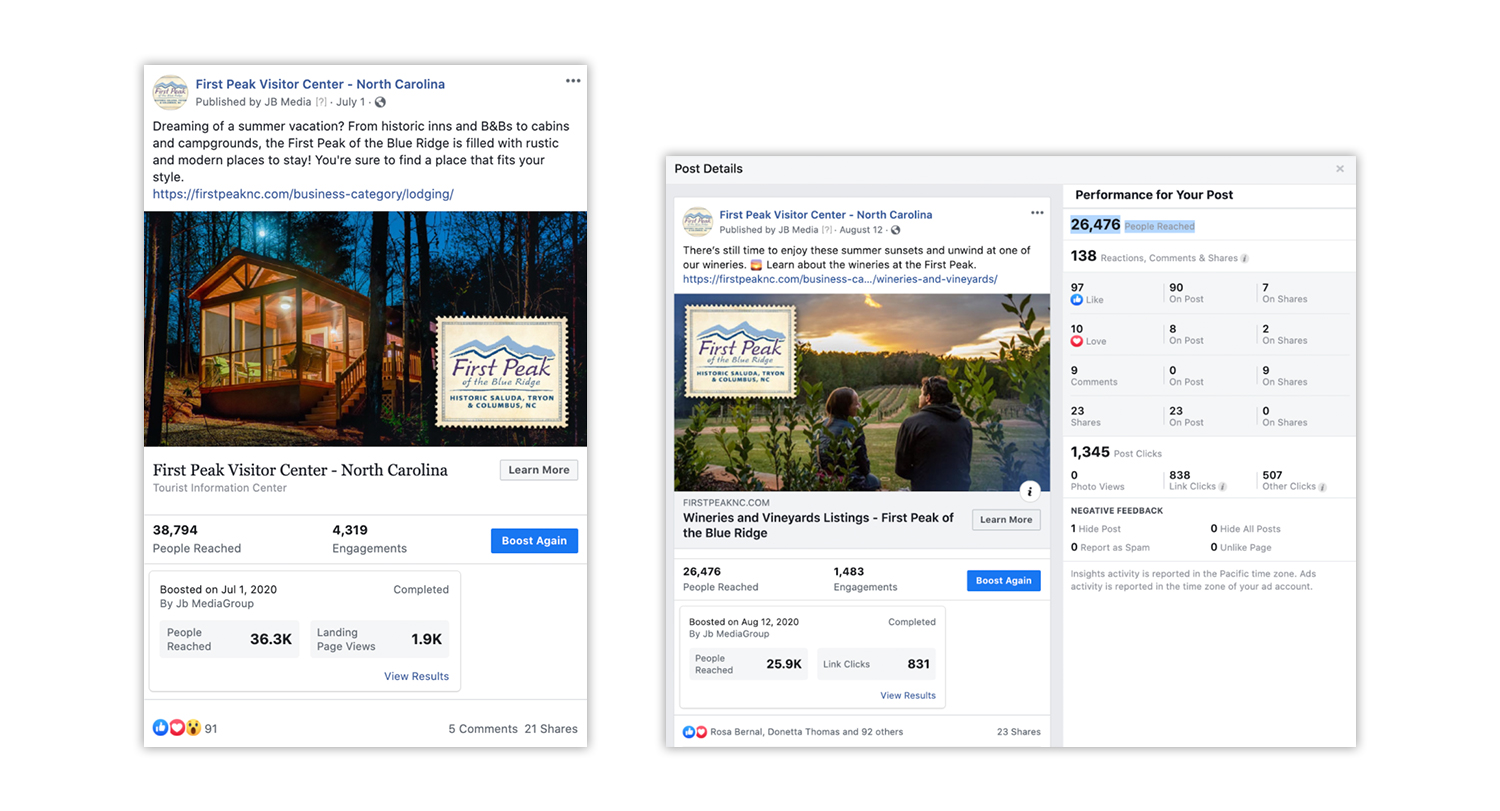This screenshot has width=1500, height=811.
Task: Click the blue Like icon in performance panel
Action: coord(1077,300)
